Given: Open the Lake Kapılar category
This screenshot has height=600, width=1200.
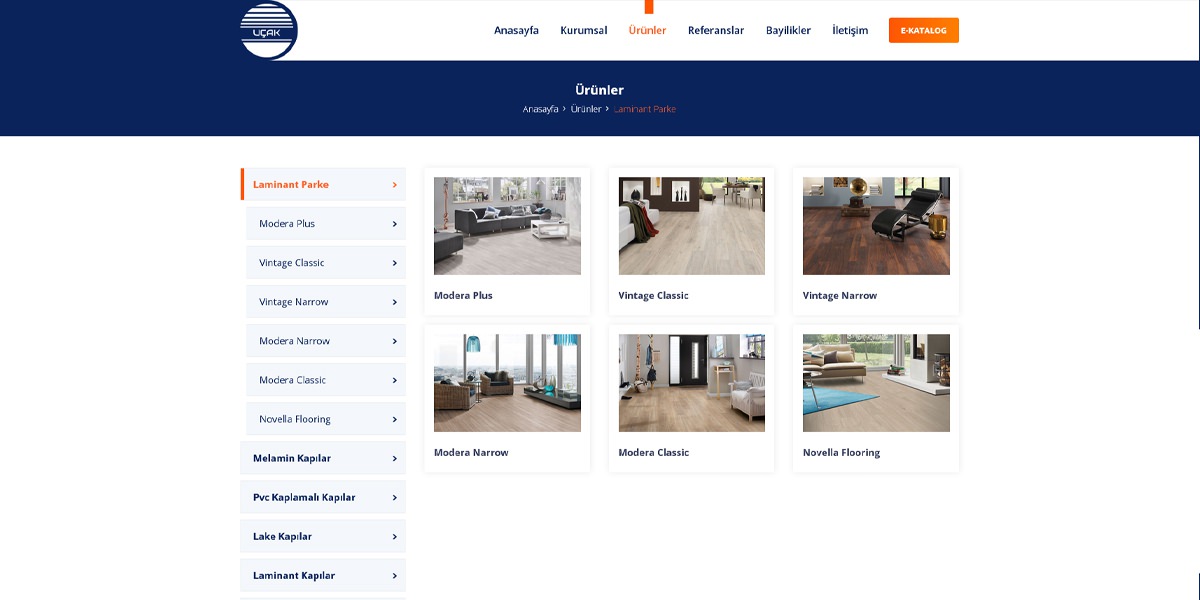Looking at the screenshot, I should pyautogui.click(x=323, y=535).
